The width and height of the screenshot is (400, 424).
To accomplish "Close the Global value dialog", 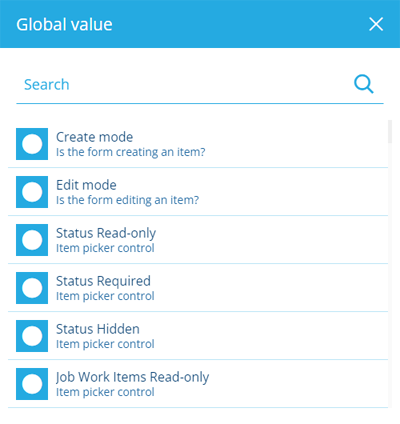I will pos(376,24).
